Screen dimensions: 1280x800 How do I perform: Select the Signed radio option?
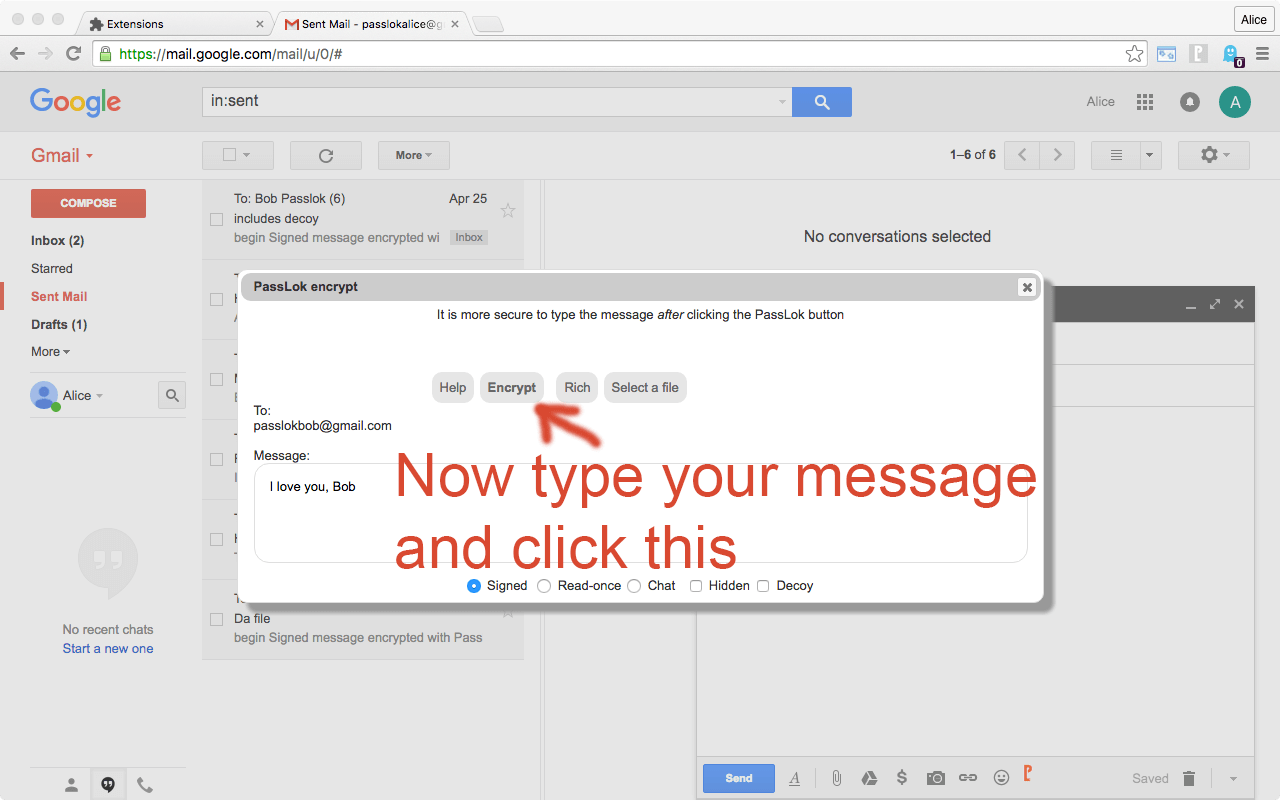pyautogui.click(x=474, y=586)
